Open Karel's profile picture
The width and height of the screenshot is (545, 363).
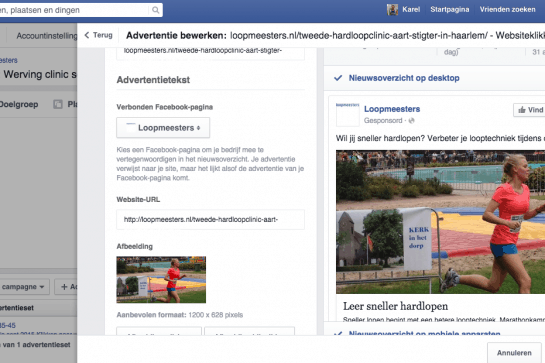point(392,9)
